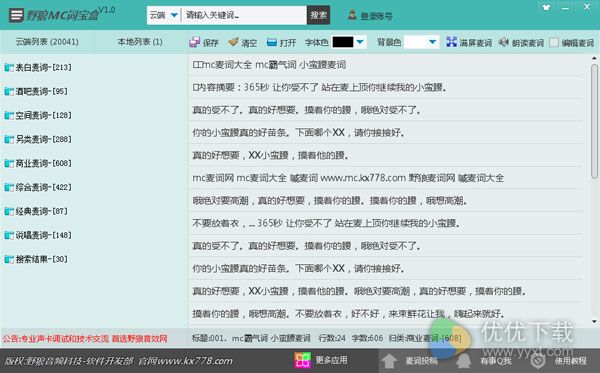Click folder icon of 空间麦词-[128]
Image resolution: width=600 pixels, height=373 pixels.
point(9,116)
